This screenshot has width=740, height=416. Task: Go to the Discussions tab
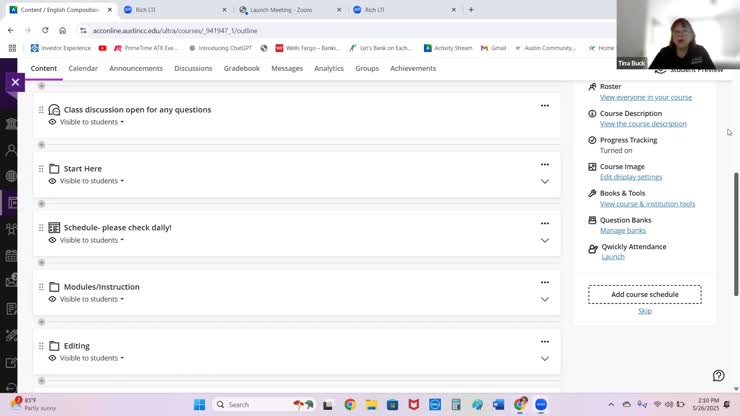193,68
